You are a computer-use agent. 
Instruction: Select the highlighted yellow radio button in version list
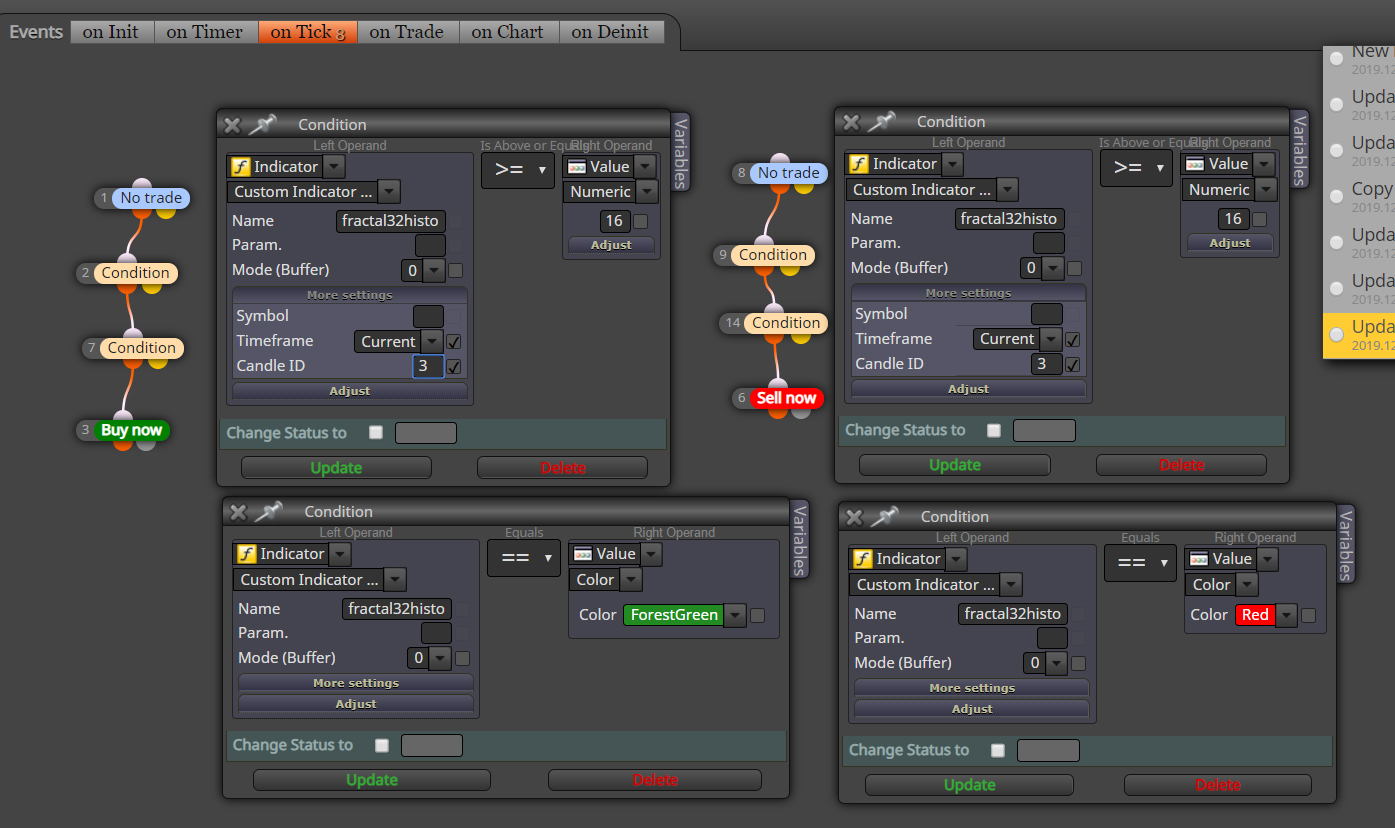(x=1337, y=335)
